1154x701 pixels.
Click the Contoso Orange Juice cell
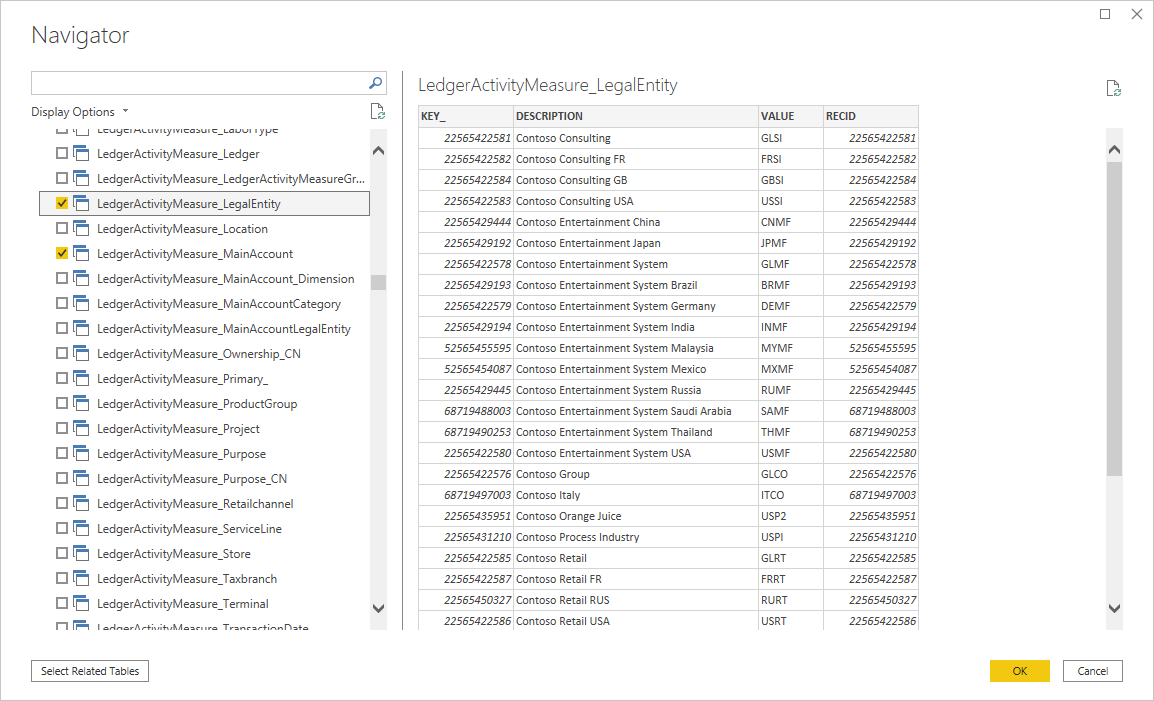point(636,516)
